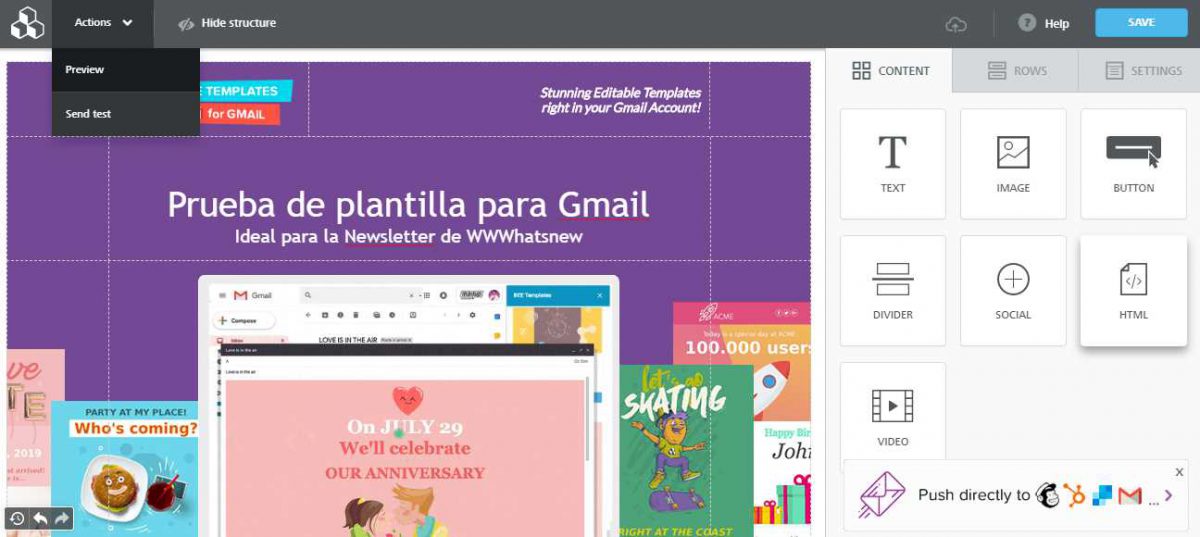Select the HTML content block

tap(1133, 291)
